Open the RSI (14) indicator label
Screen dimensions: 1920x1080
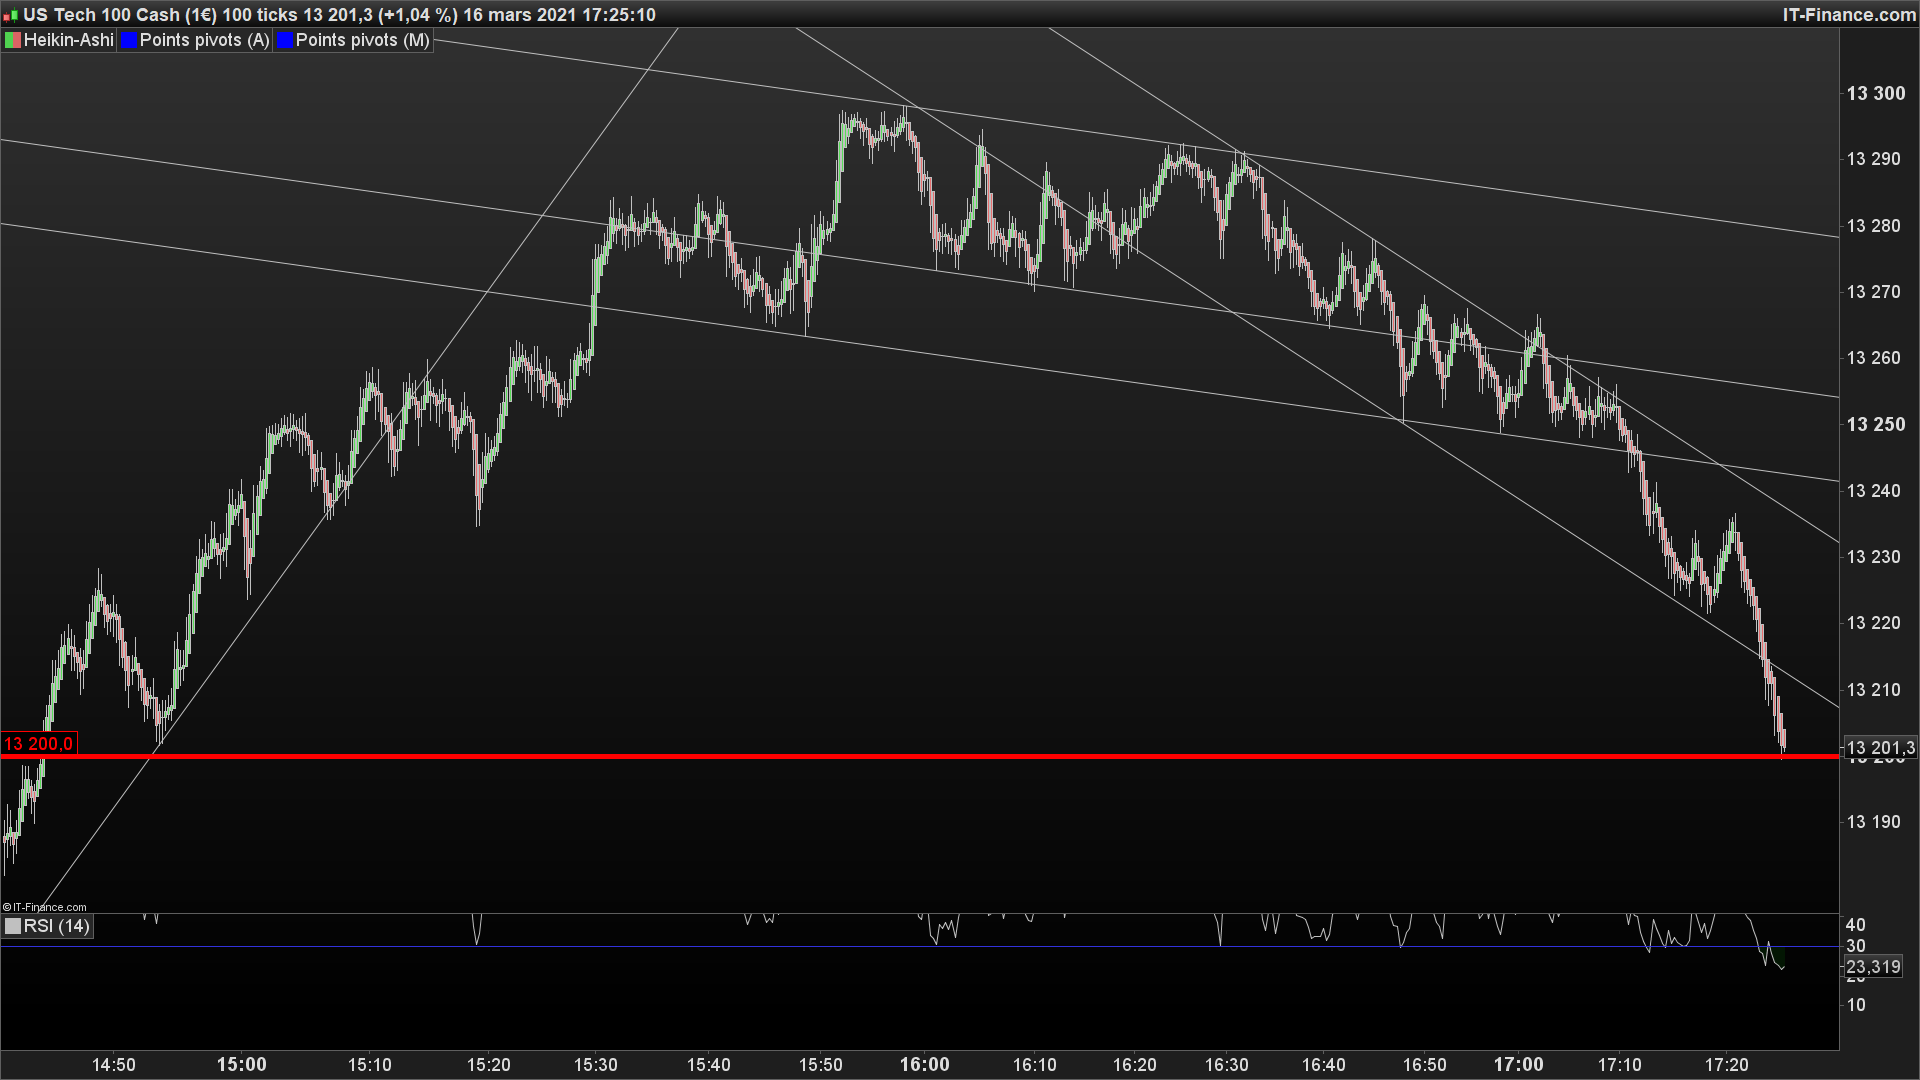point(56,926)
